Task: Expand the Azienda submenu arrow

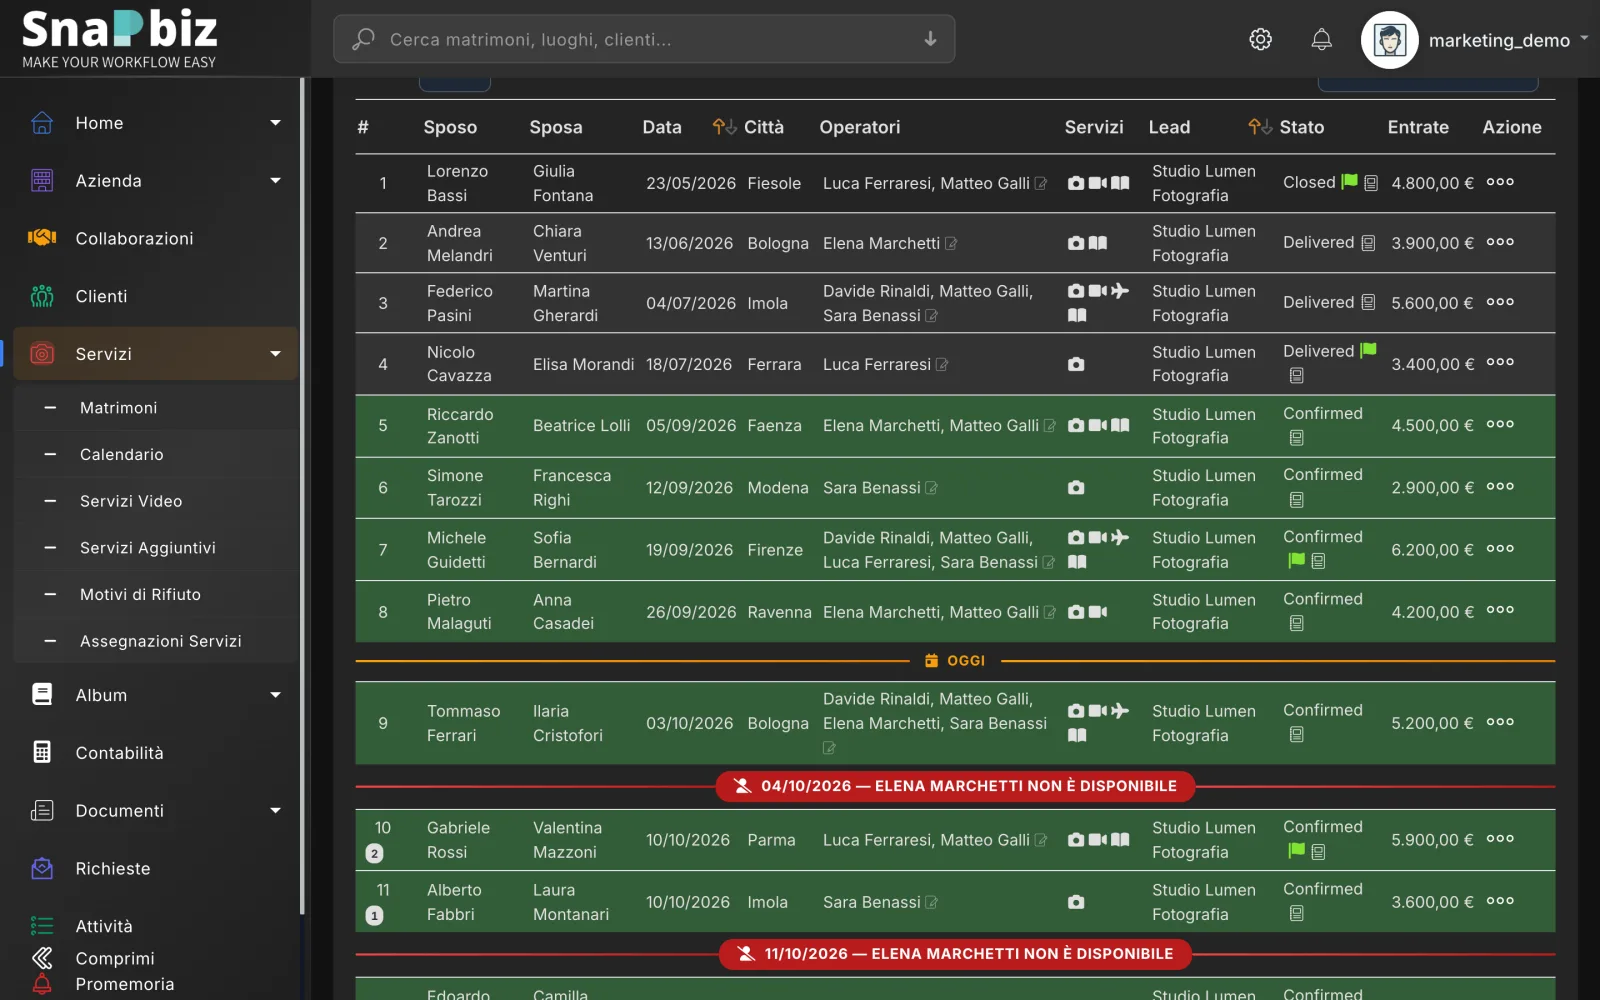Action: (x=275, y=181)
